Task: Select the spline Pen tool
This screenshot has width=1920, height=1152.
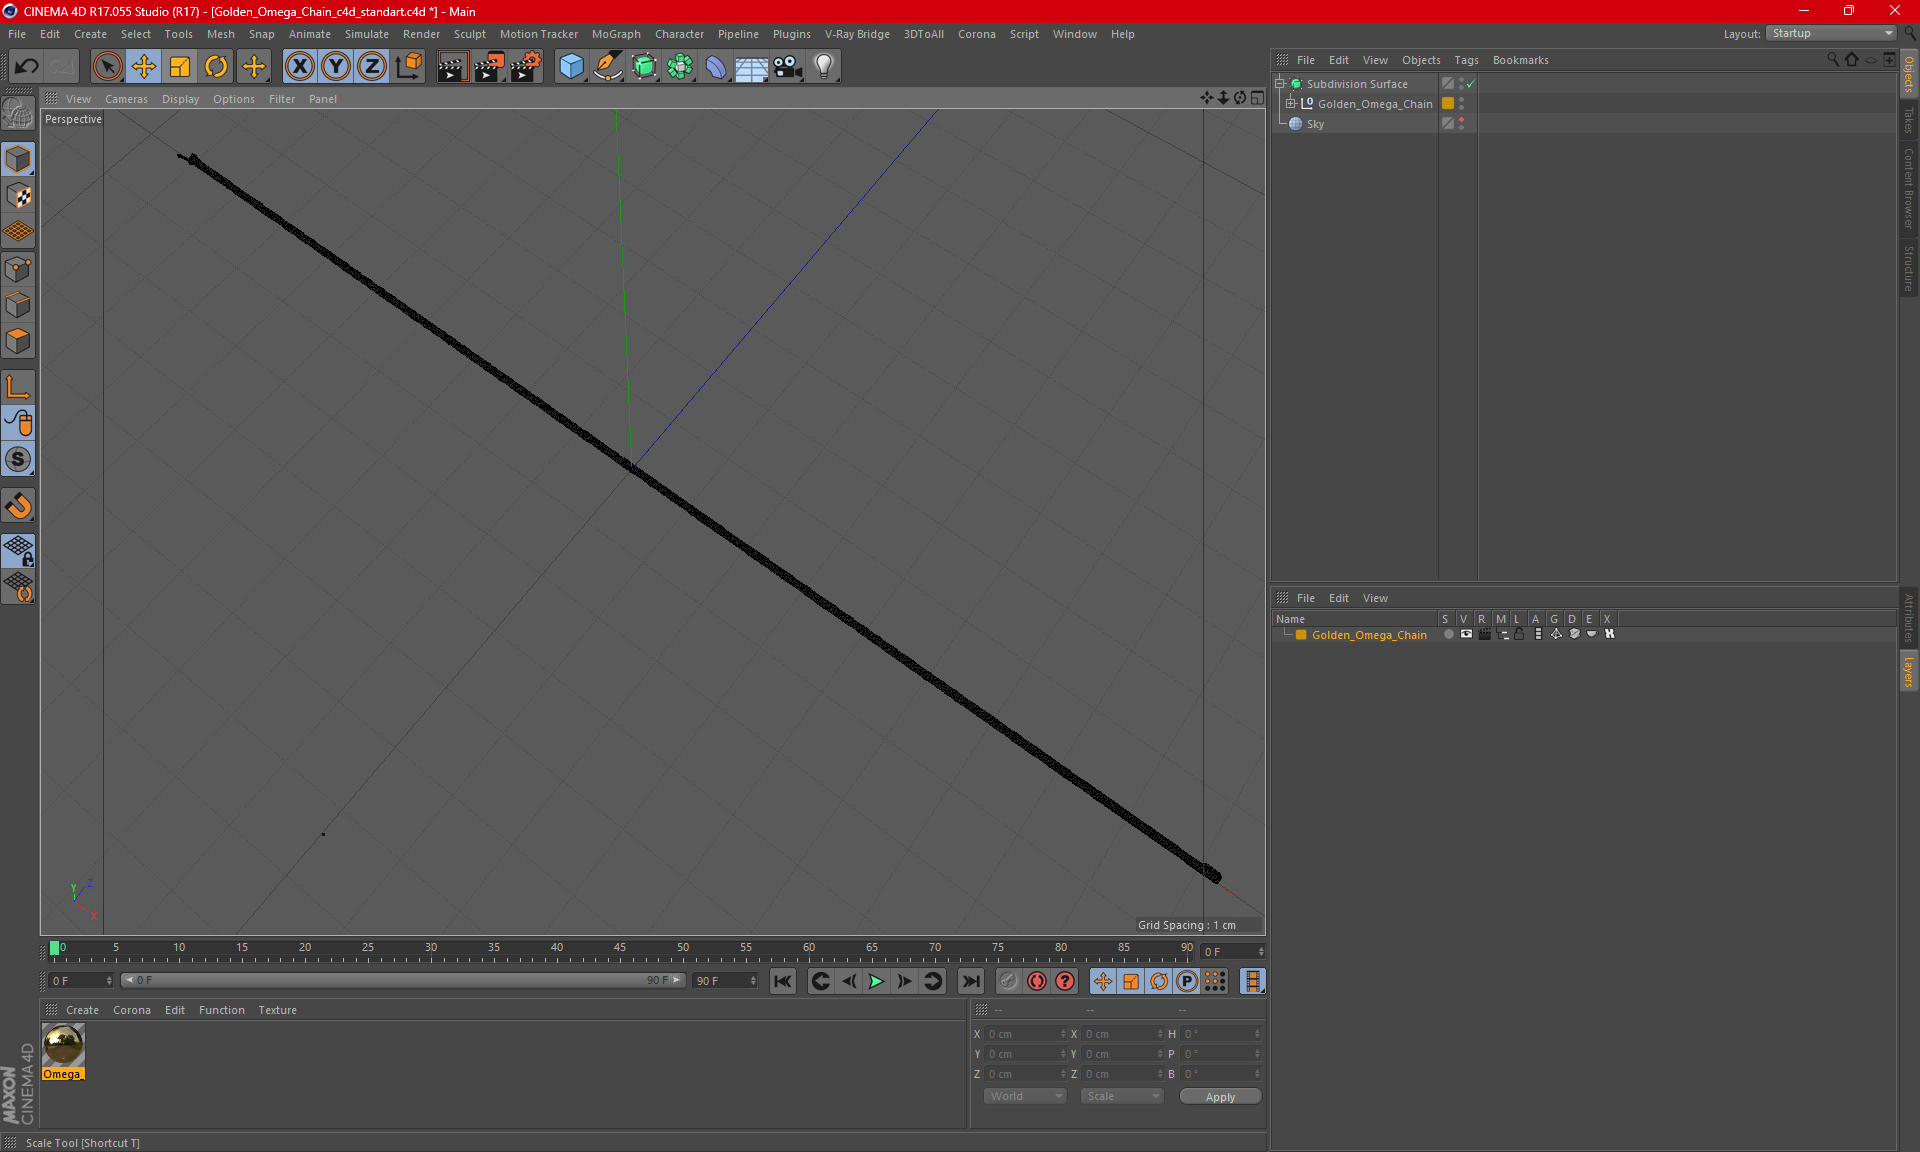Action: [x=607, y=67]
